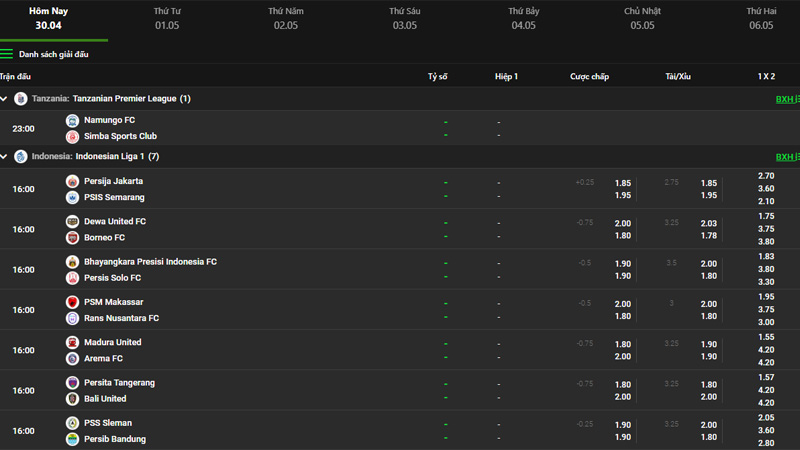Pick Borneo FC under odds 1.78
The width and height of the screenshot is (800, 450).
[709, 236]
